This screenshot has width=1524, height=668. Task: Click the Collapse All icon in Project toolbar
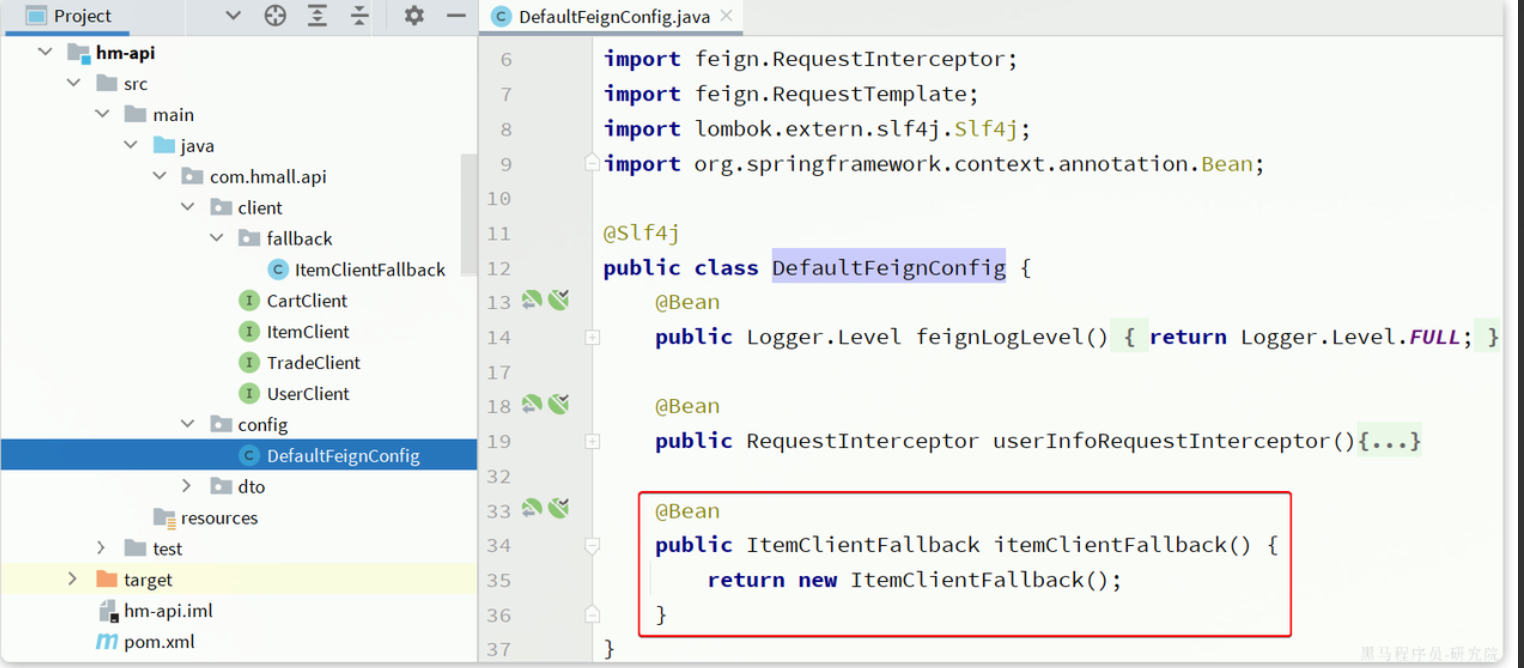point(360,16)
